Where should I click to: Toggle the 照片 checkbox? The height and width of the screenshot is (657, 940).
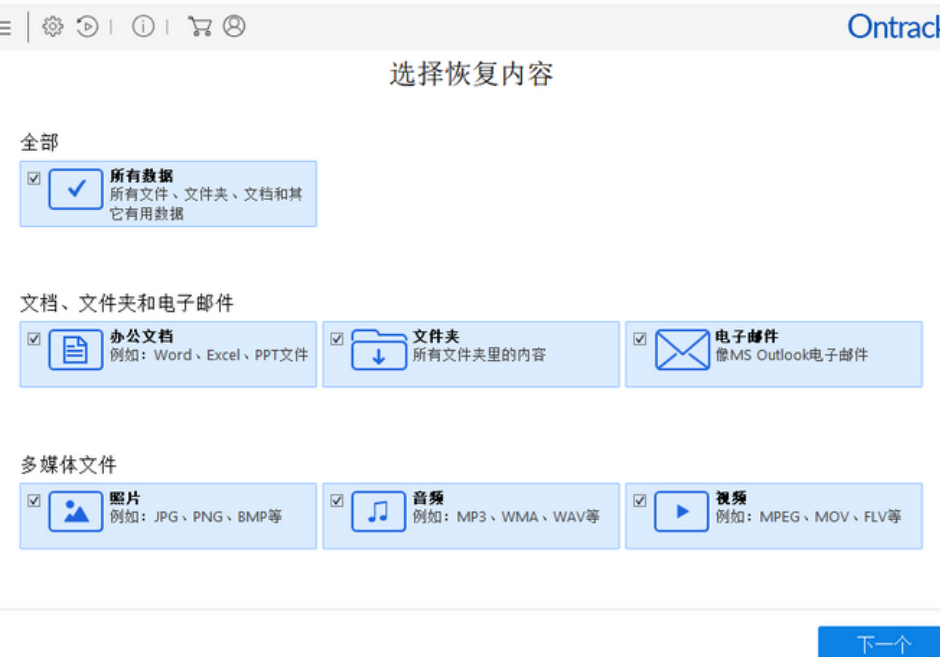(x=34, y=500)
